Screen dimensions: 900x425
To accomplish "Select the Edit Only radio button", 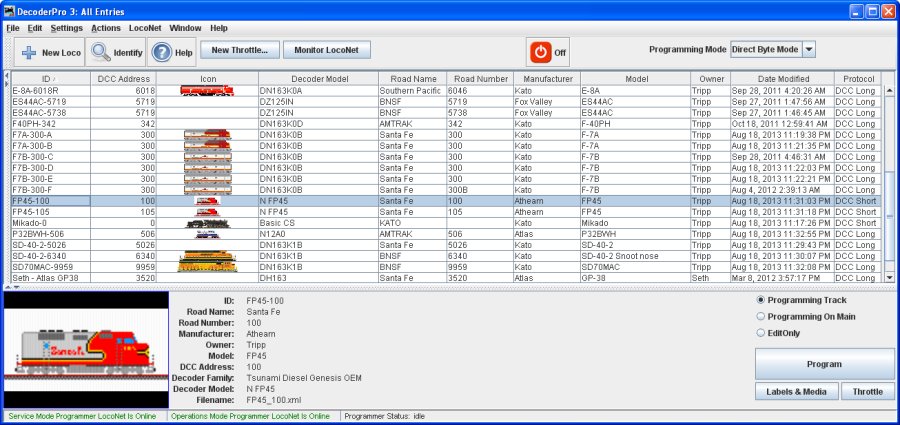I will (761, 332).
